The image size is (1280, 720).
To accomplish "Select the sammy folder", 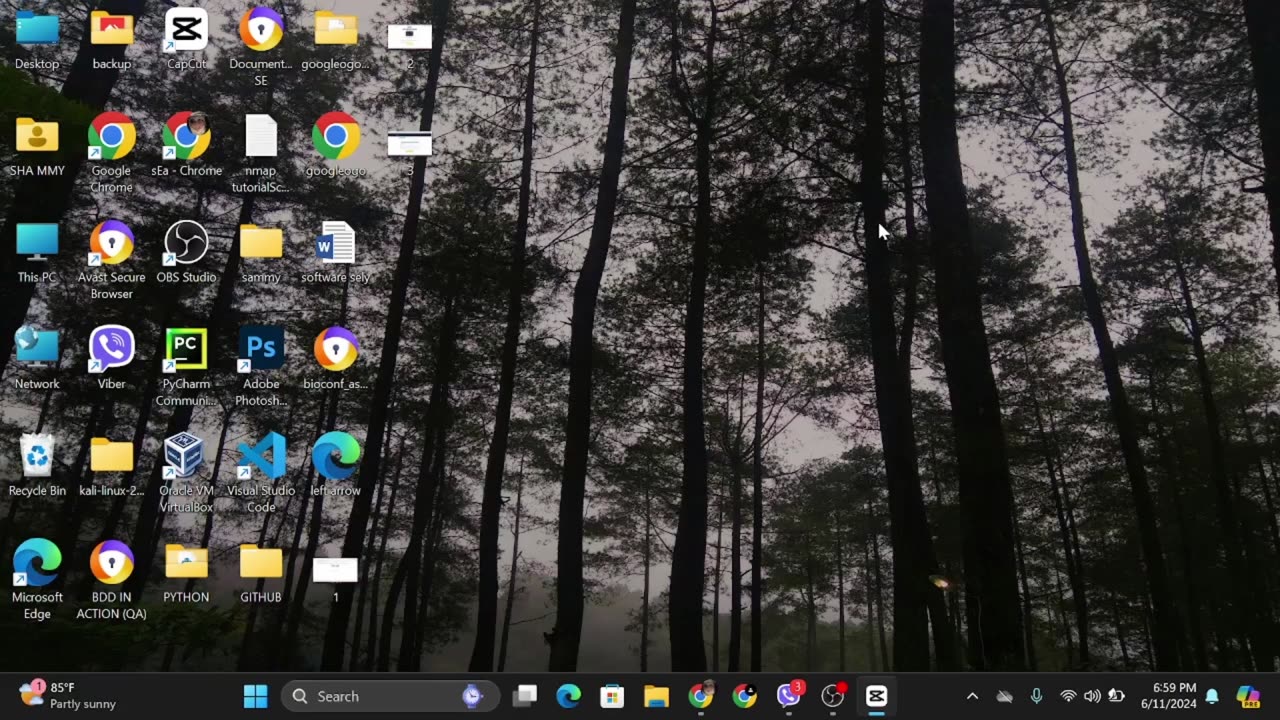I will (x=261, y=252).
